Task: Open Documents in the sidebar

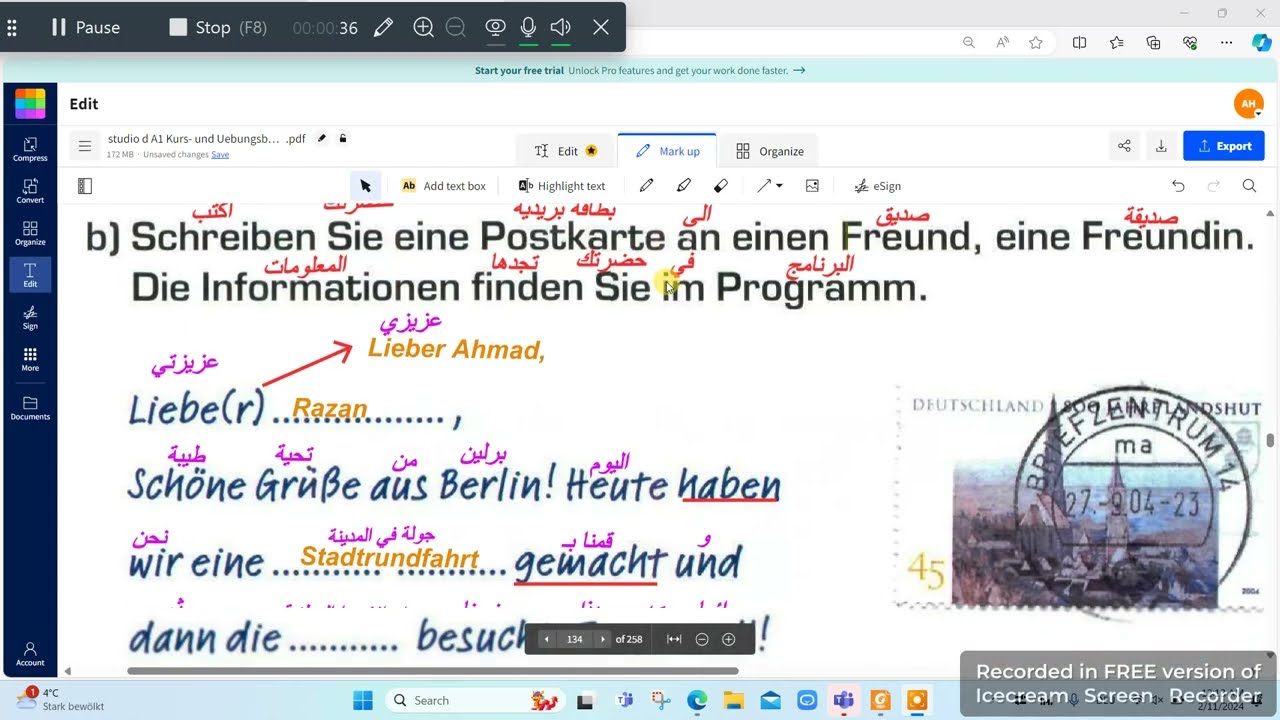Action: tap(30, 408)
